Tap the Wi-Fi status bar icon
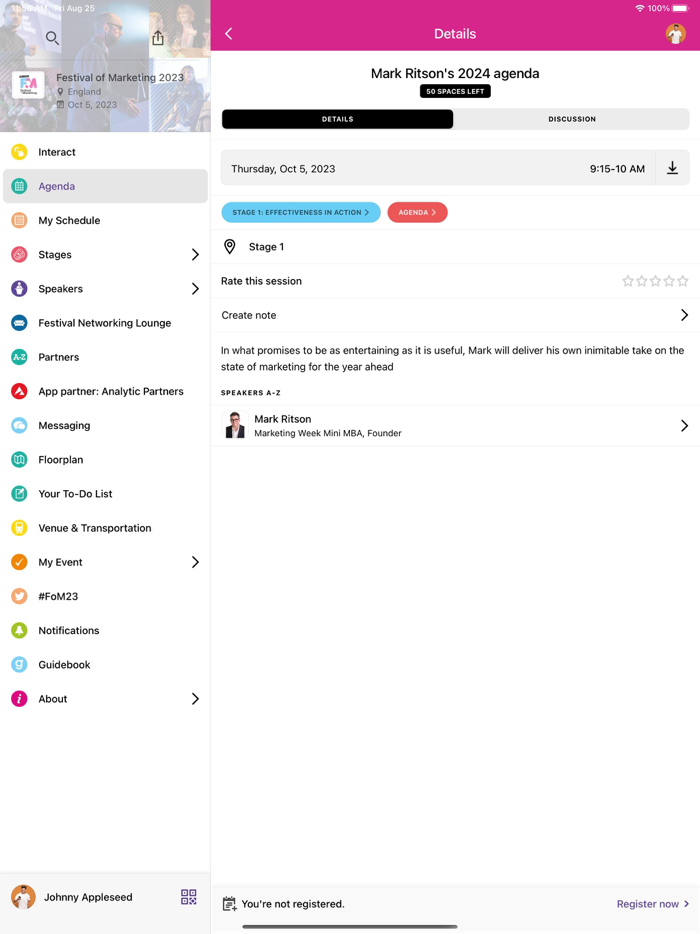700x934 pixels. pyautogui.click(x=640, y=8)
